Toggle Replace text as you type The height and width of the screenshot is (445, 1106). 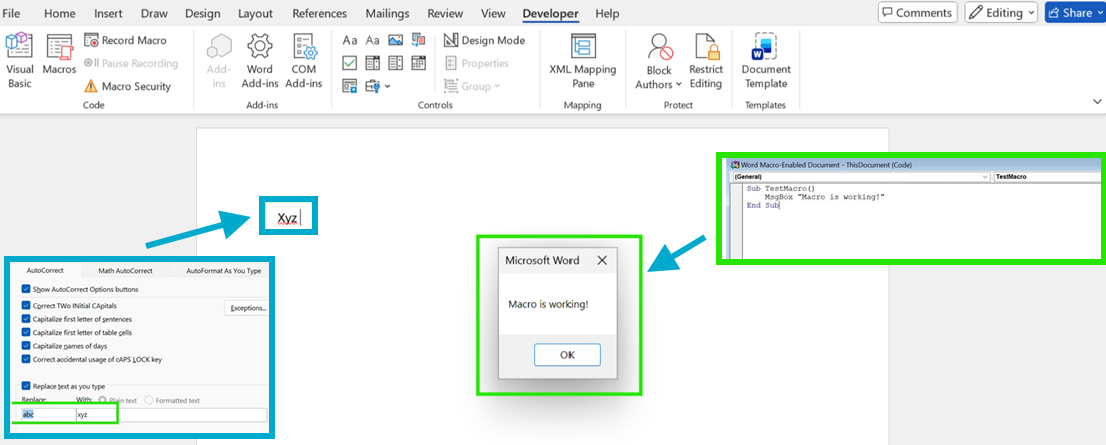coord(26,386)
